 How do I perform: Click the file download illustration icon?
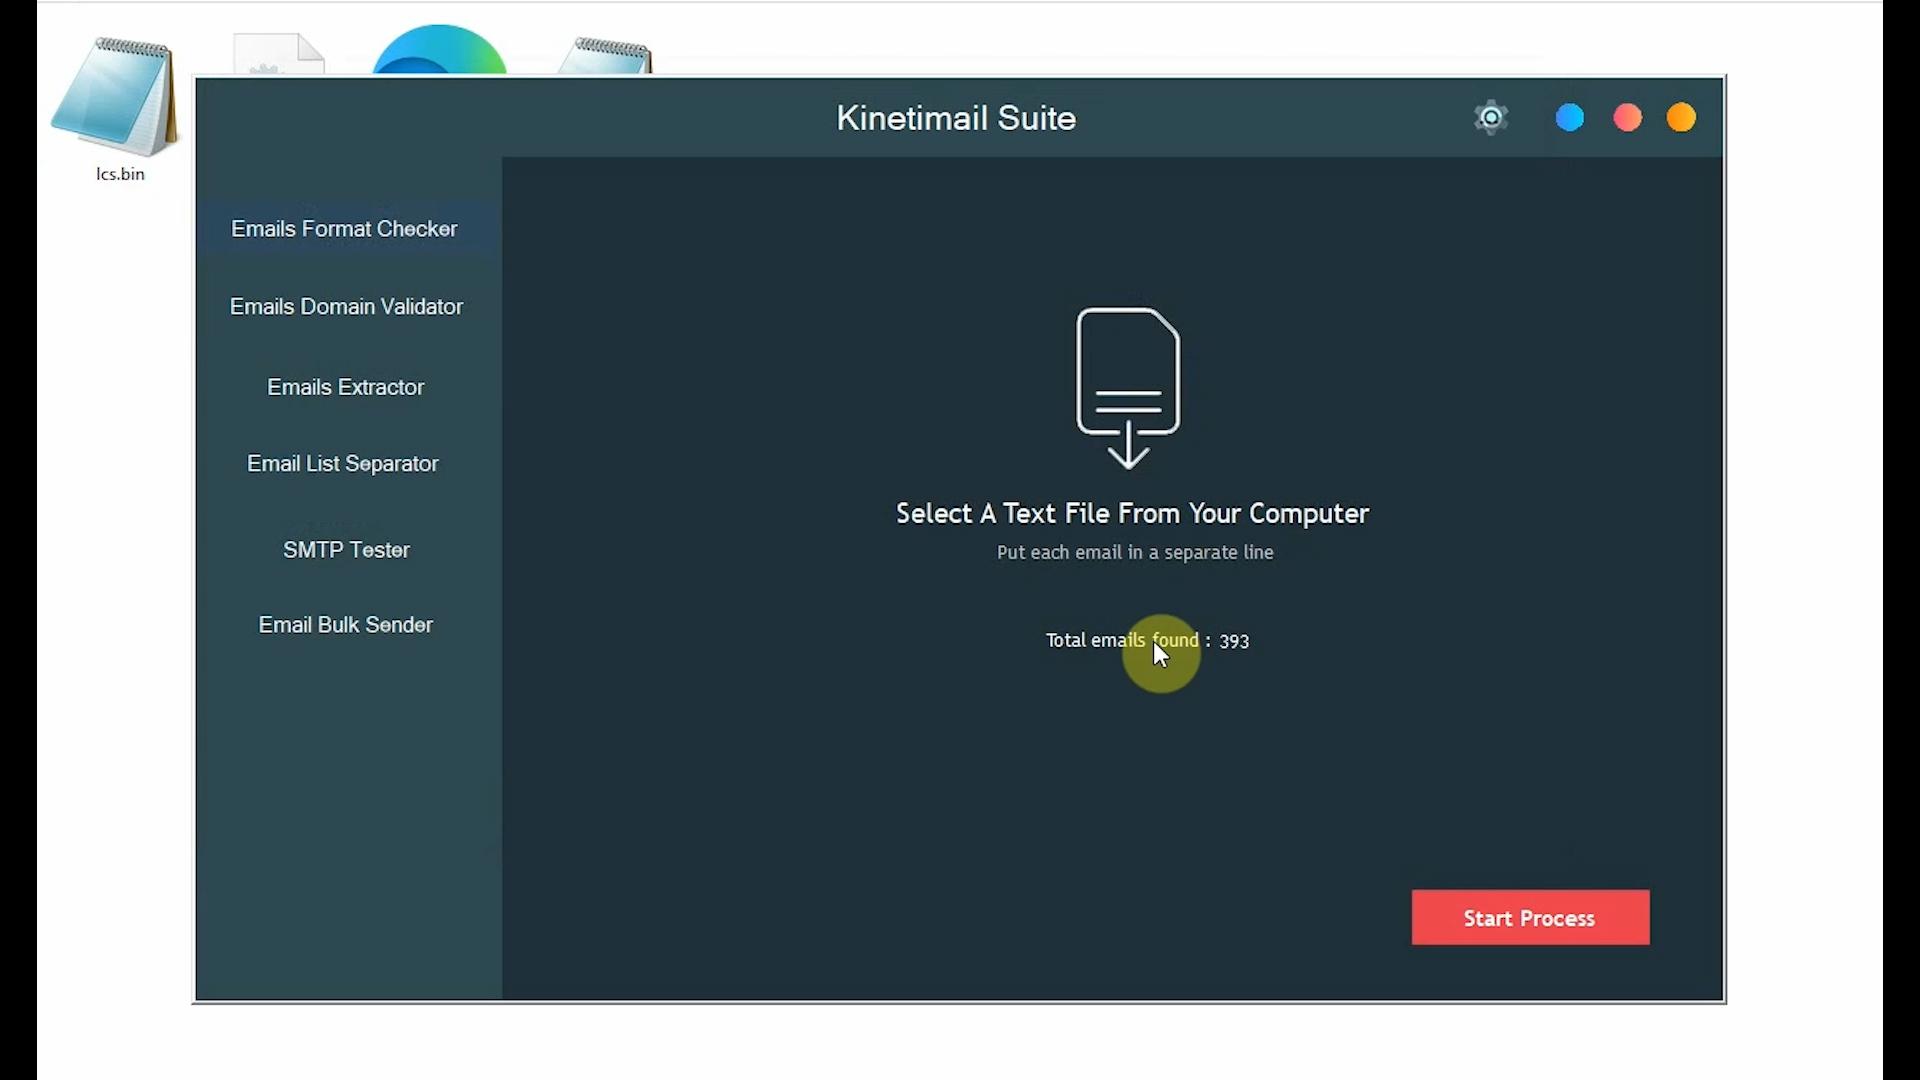[x=1128, y=385]
